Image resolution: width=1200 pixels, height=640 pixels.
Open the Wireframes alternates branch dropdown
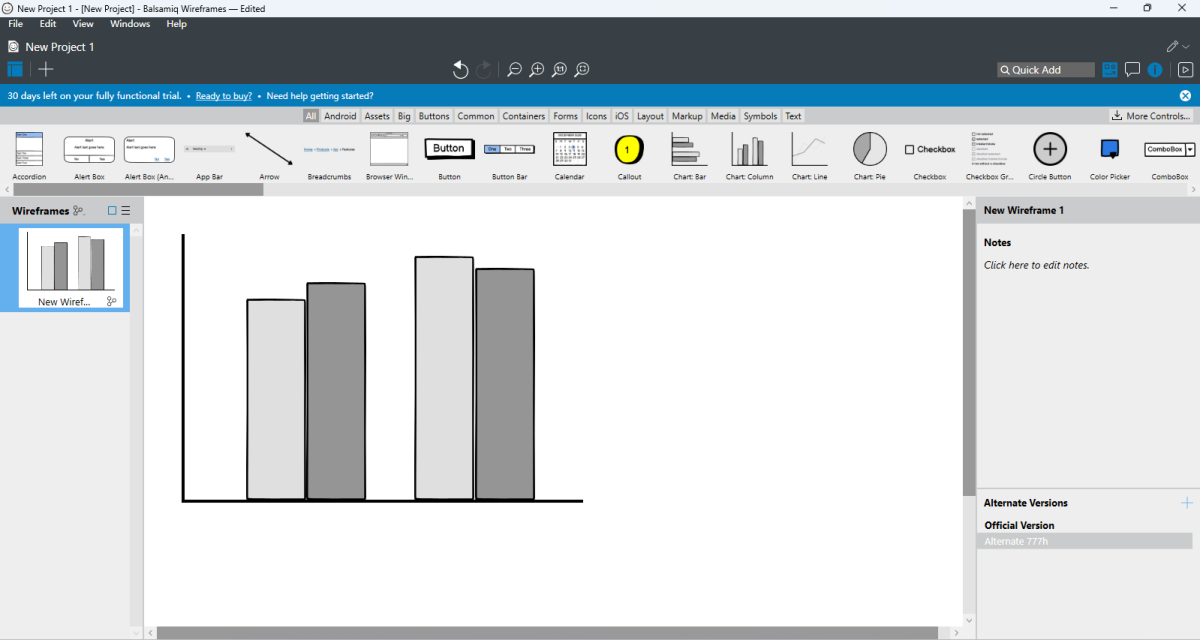point(79,211)
